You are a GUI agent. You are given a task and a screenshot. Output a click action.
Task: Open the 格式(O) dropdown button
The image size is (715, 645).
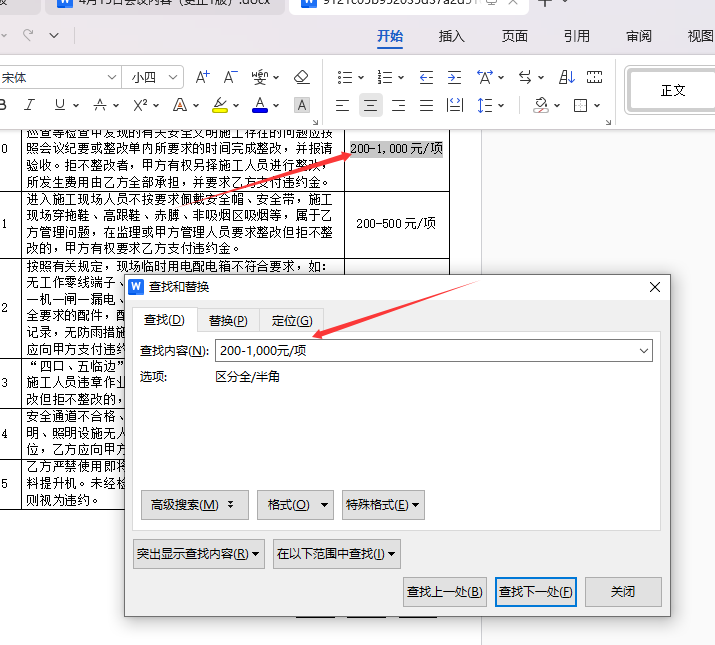(x=295, y=505)
